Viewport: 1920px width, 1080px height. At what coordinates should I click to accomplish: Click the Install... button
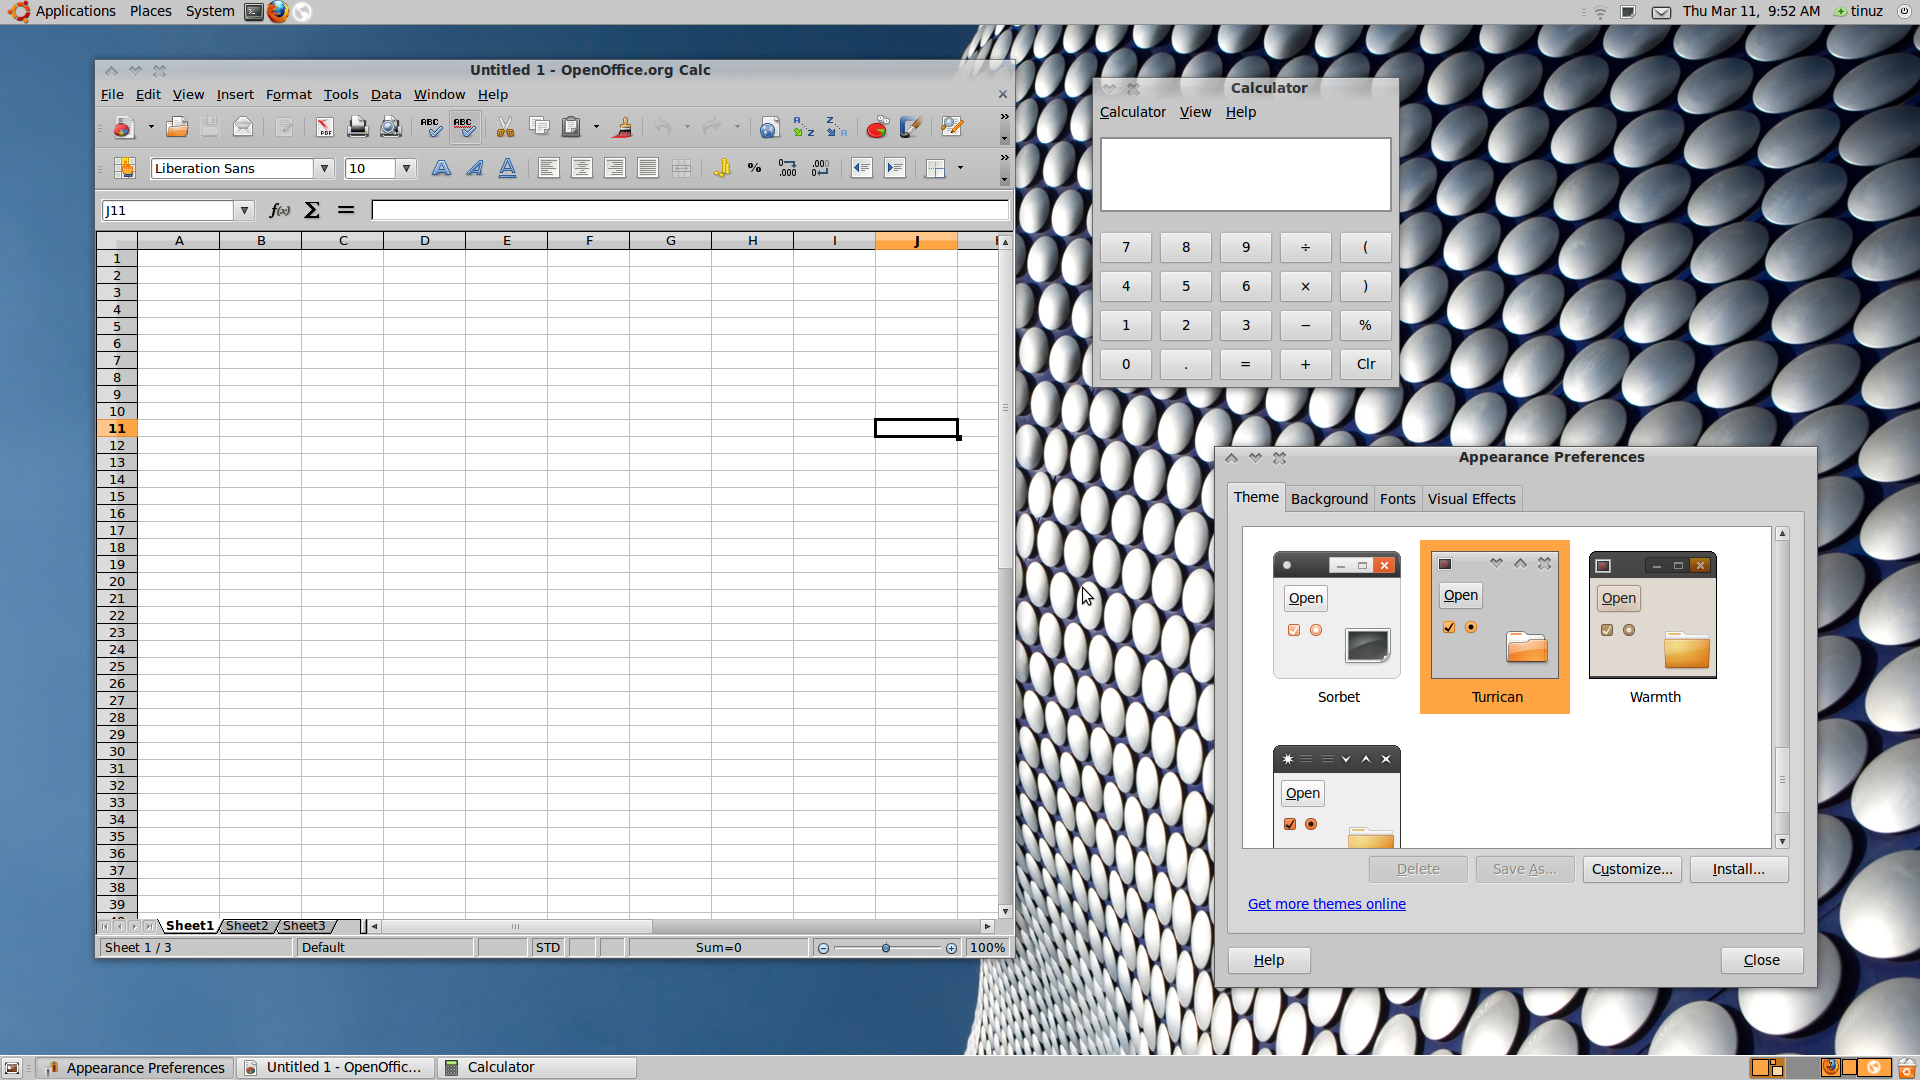[1738, 869]
